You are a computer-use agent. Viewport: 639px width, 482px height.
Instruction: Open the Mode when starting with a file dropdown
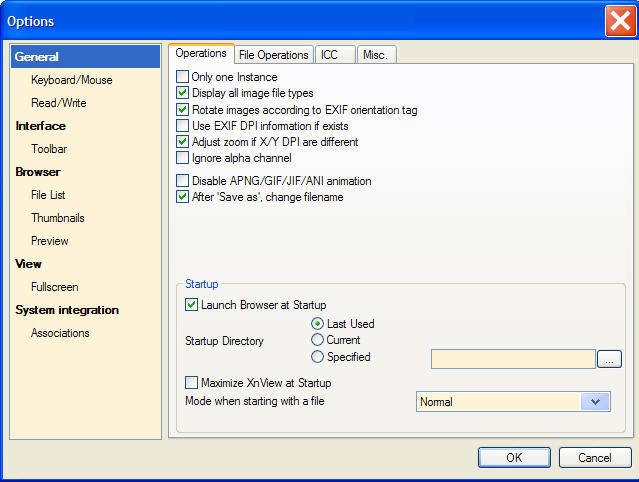click(x=513, y=402)
